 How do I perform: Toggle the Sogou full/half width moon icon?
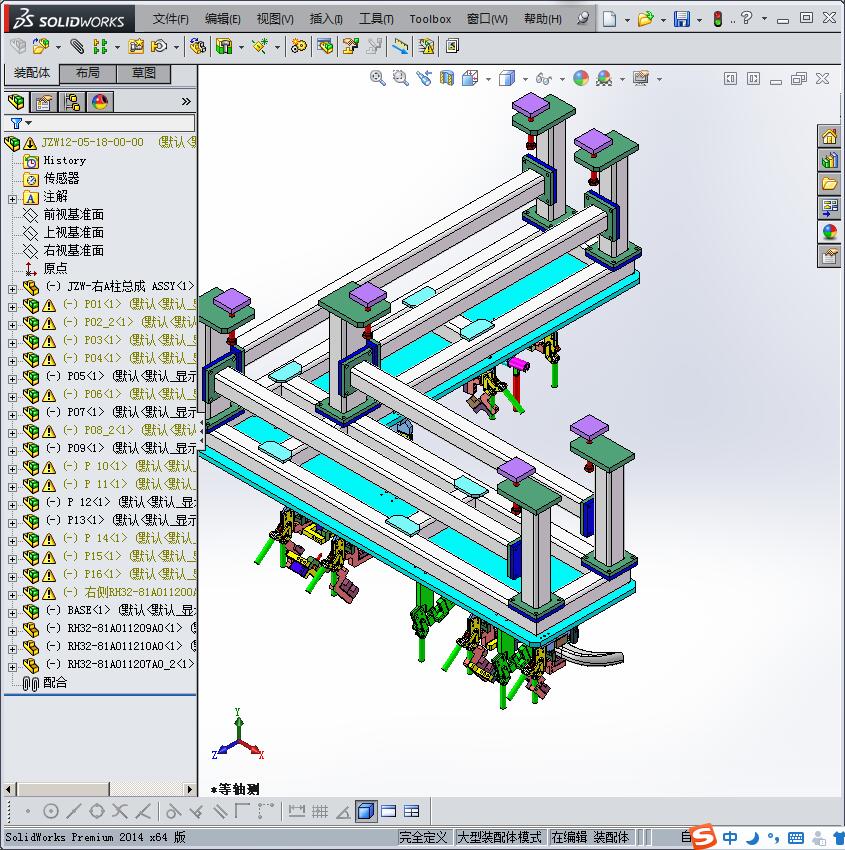(x=753, y=838)
